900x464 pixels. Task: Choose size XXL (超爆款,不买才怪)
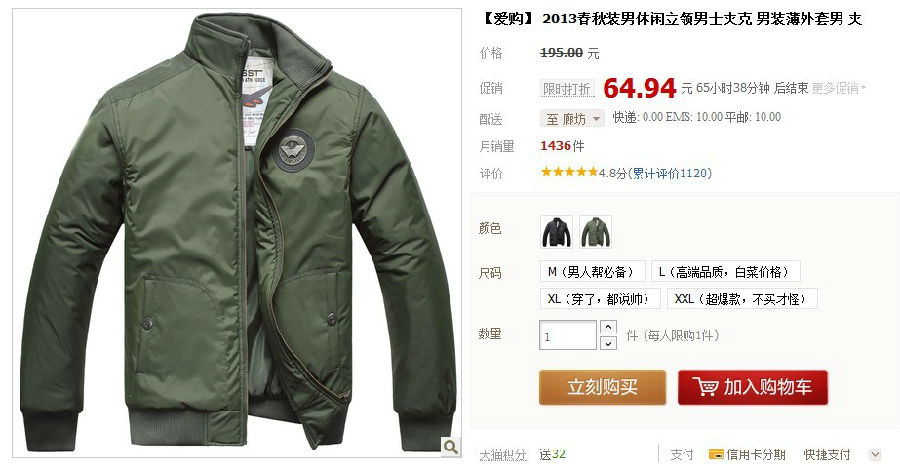click(742, 299)
